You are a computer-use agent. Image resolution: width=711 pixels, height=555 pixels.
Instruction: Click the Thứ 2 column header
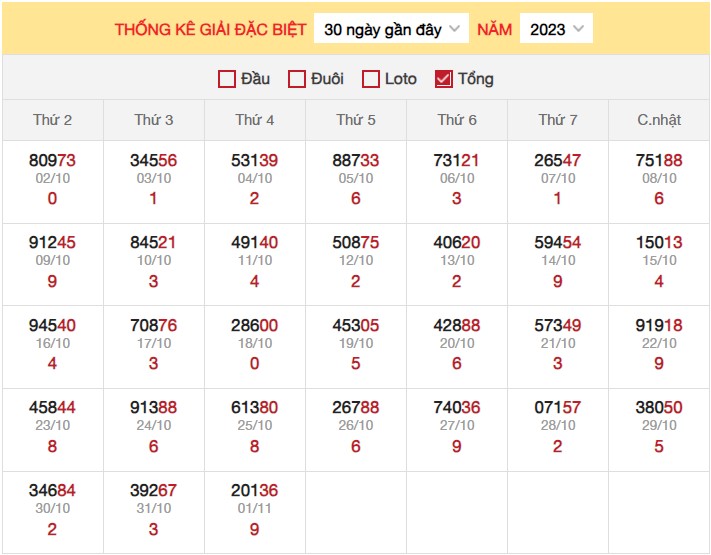[x=52, y=120]
